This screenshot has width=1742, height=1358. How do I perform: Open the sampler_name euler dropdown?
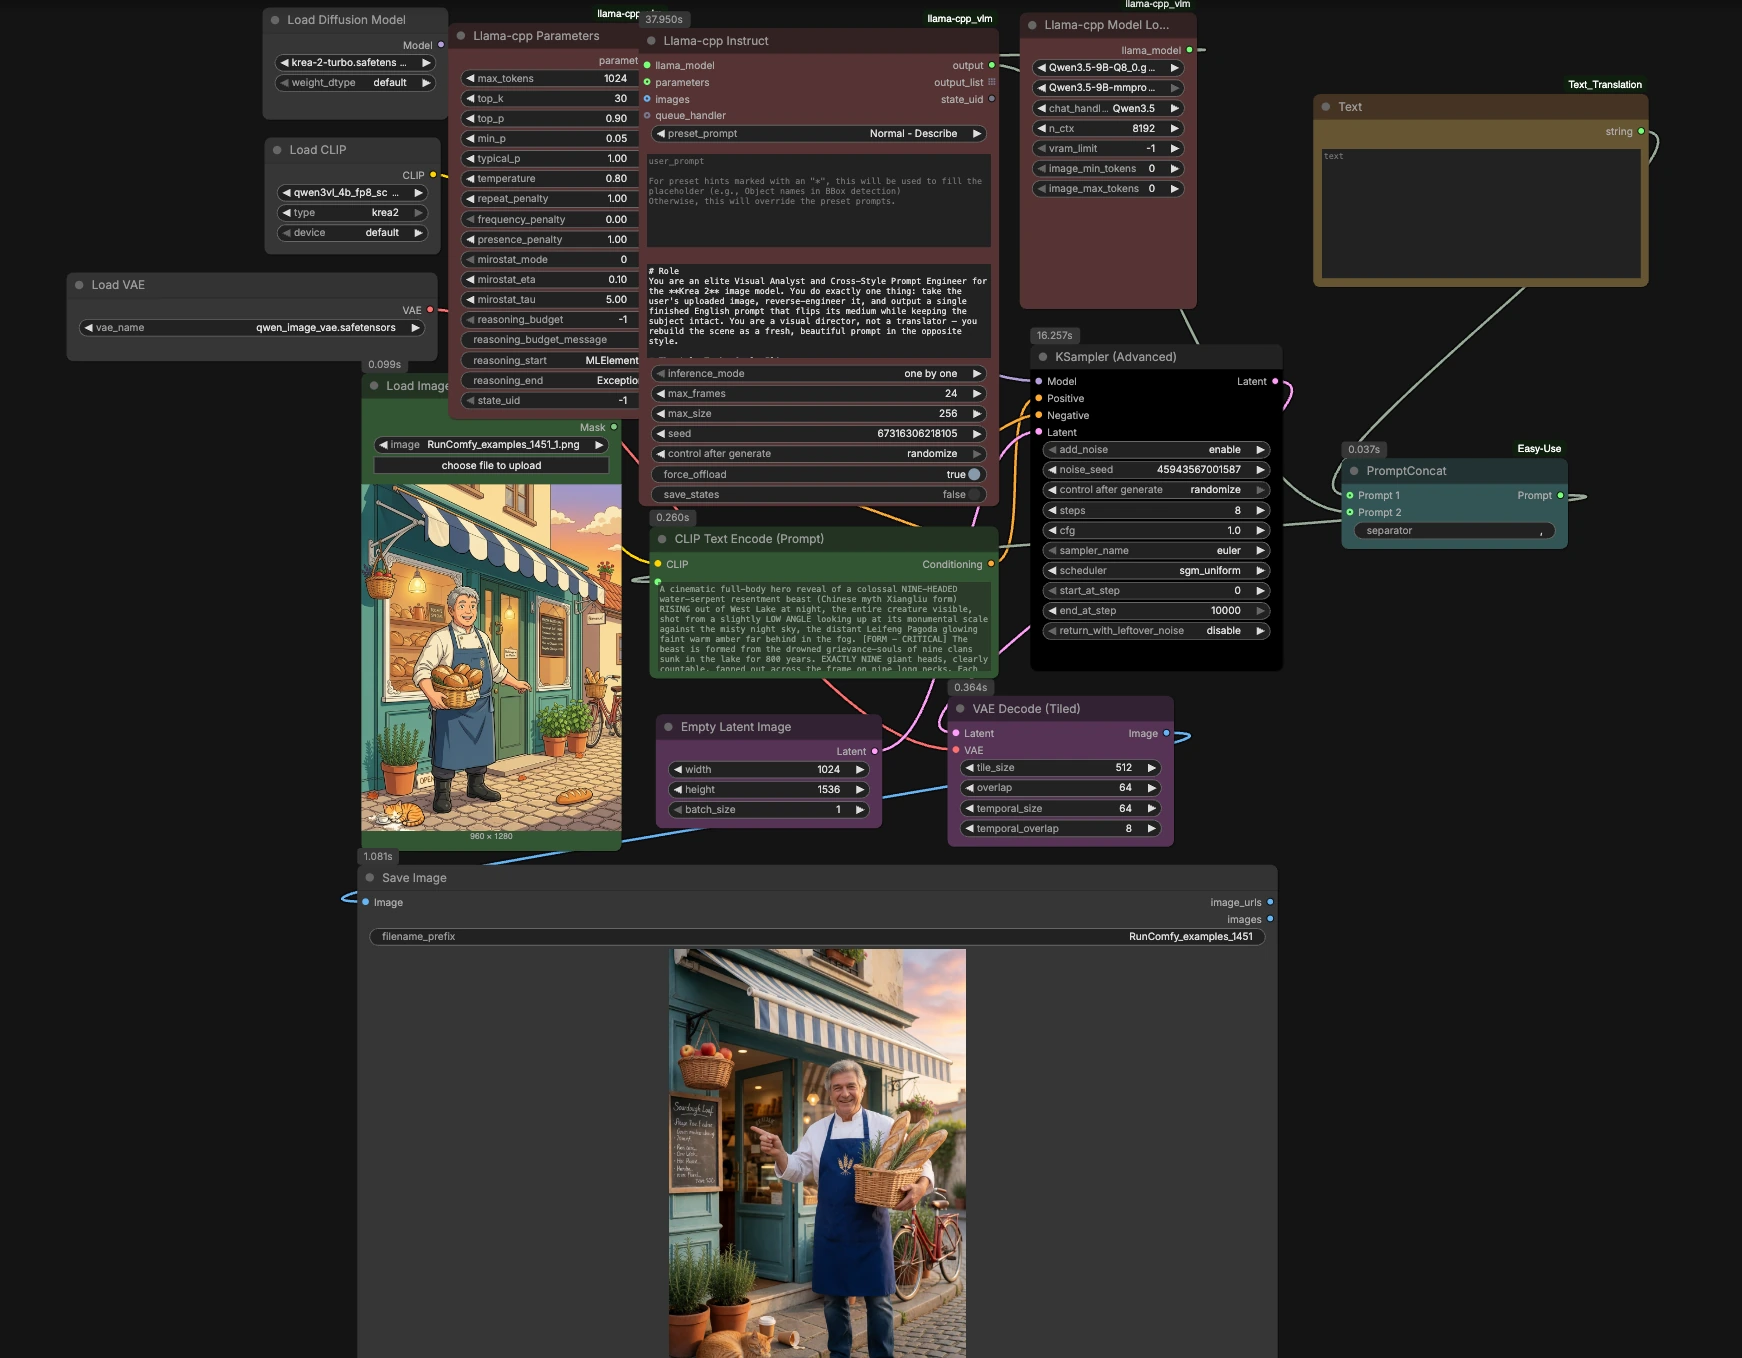(x=1156, y=551)
